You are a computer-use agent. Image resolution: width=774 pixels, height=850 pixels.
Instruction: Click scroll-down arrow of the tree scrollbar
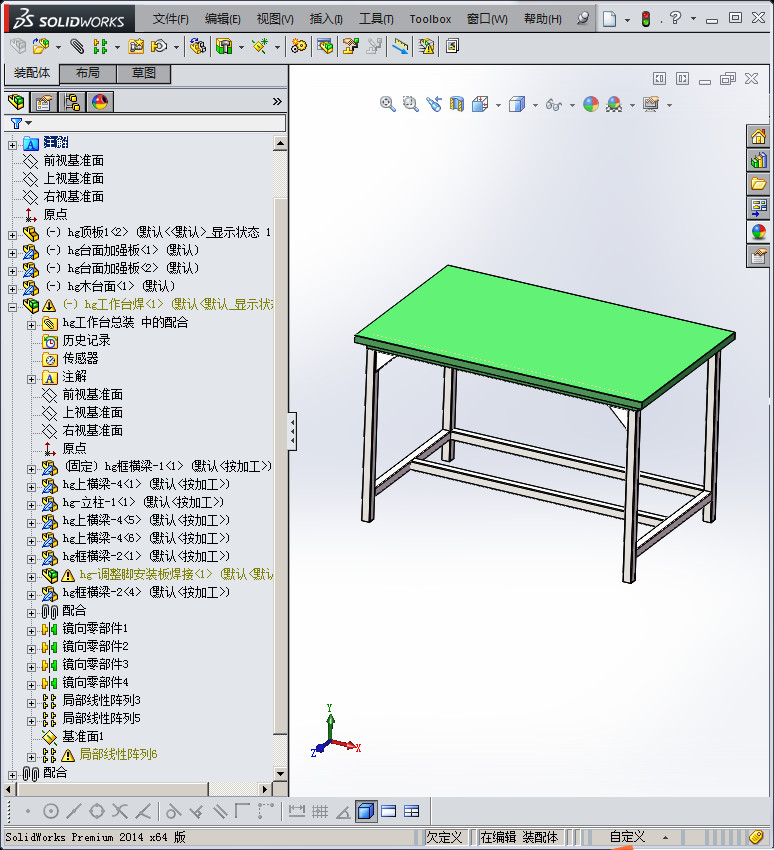(x=280, y=774)
